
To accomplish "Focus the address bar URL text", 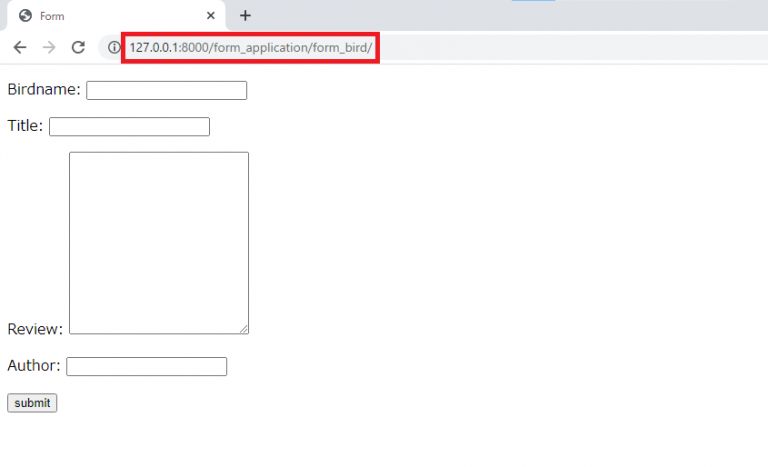I will 250,47.
